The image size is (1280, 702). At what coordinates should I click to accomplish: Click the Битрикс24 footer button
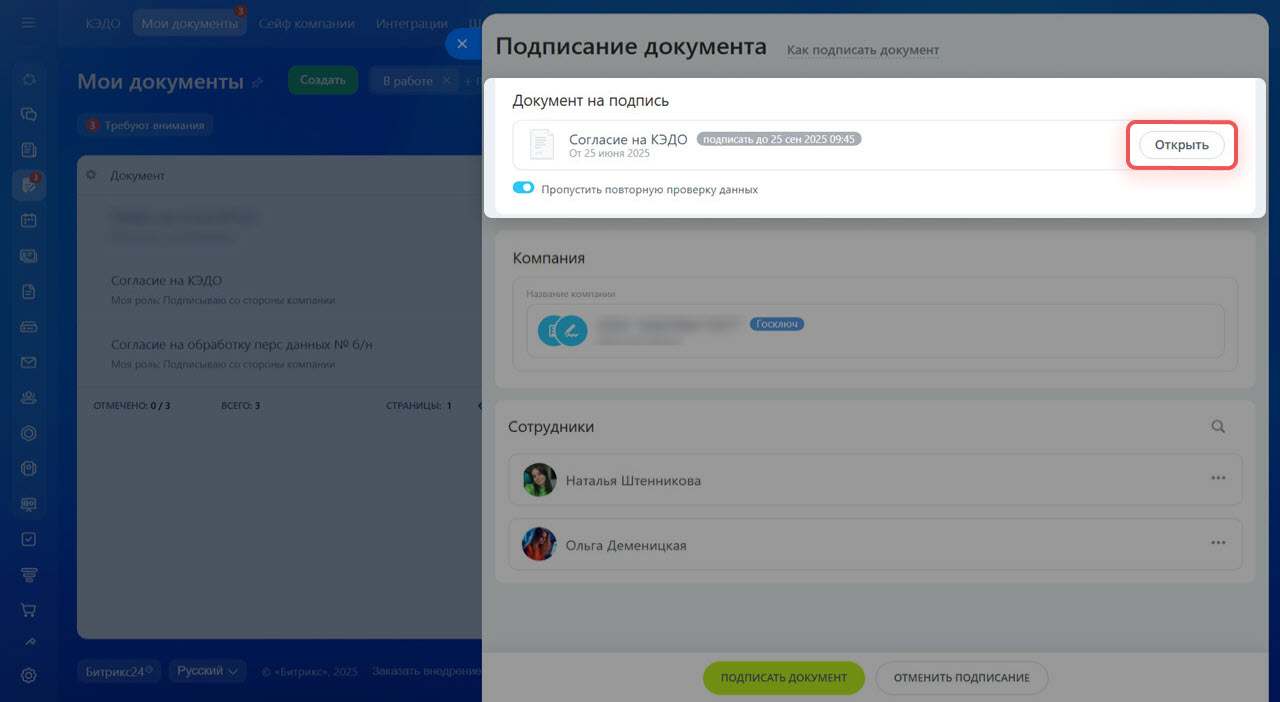(118, 671)
